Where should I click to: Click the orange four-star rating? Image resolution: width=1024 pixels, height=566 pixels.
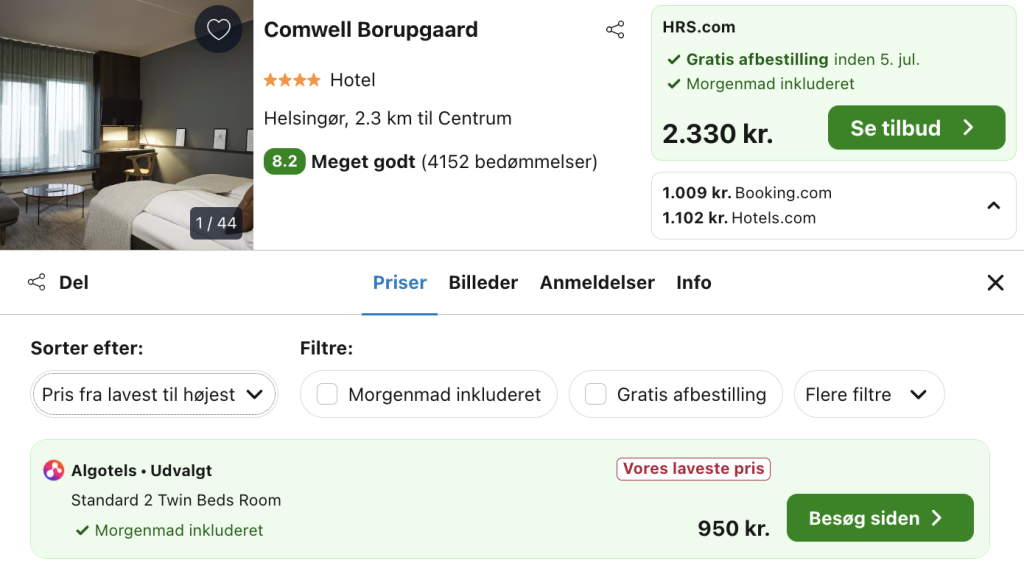pyautogui.click(x=292, y=80)
